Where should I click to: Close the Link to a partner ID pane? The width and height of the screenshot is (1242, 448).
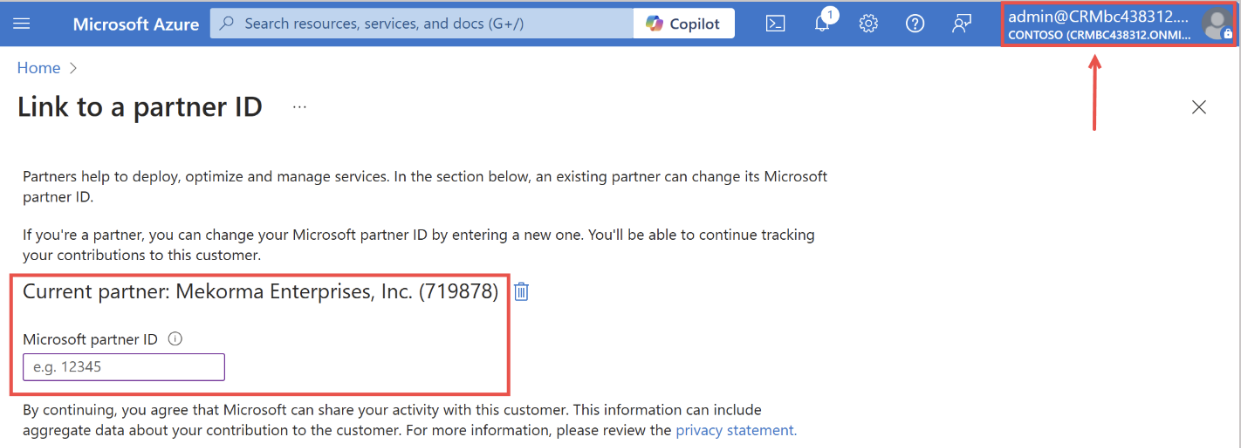point(1199,107)
